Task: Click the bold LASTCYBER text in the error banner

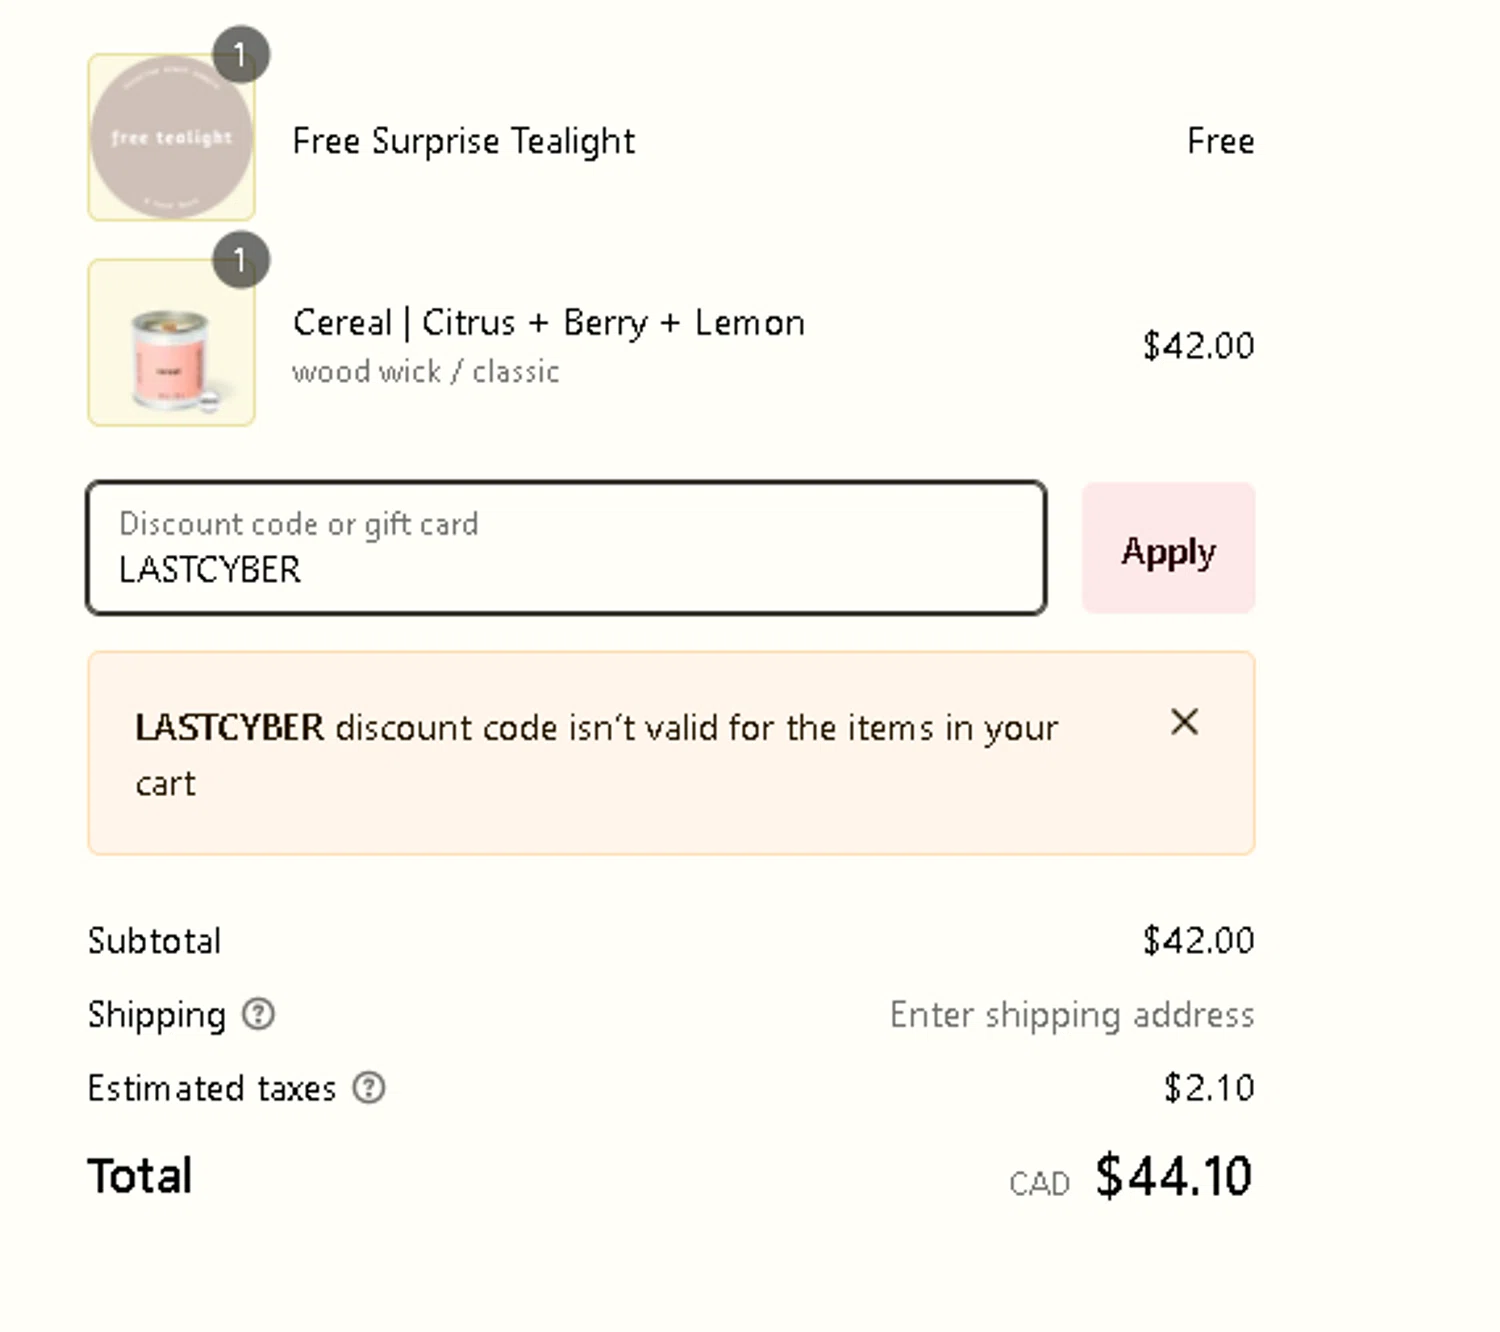Action: [x=229, y=727]
